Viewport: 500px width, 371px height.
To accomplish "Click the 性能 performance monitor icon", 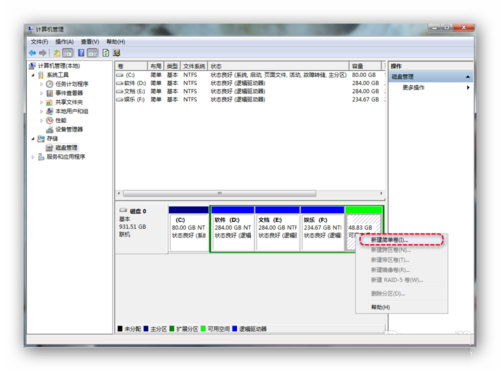I will [50, 120].
